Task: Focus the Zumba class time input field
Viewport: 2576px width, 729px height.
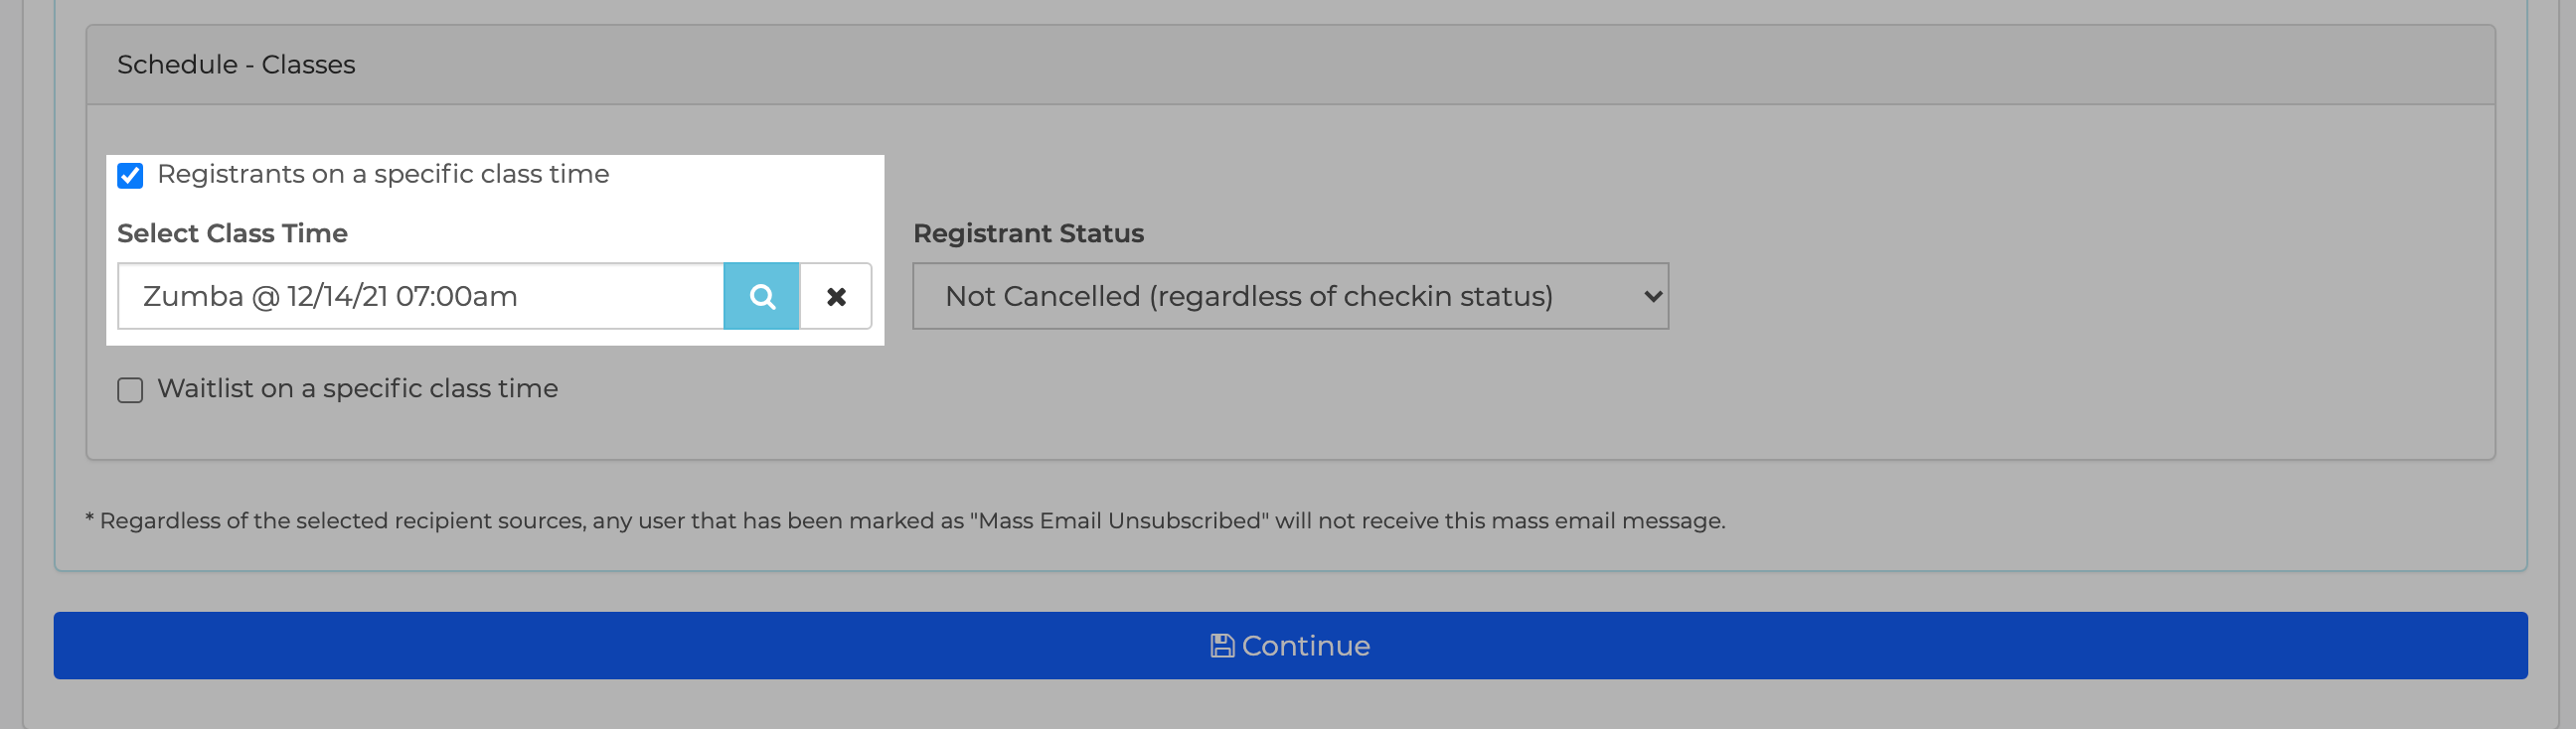Action: click(x=420, y=296)
